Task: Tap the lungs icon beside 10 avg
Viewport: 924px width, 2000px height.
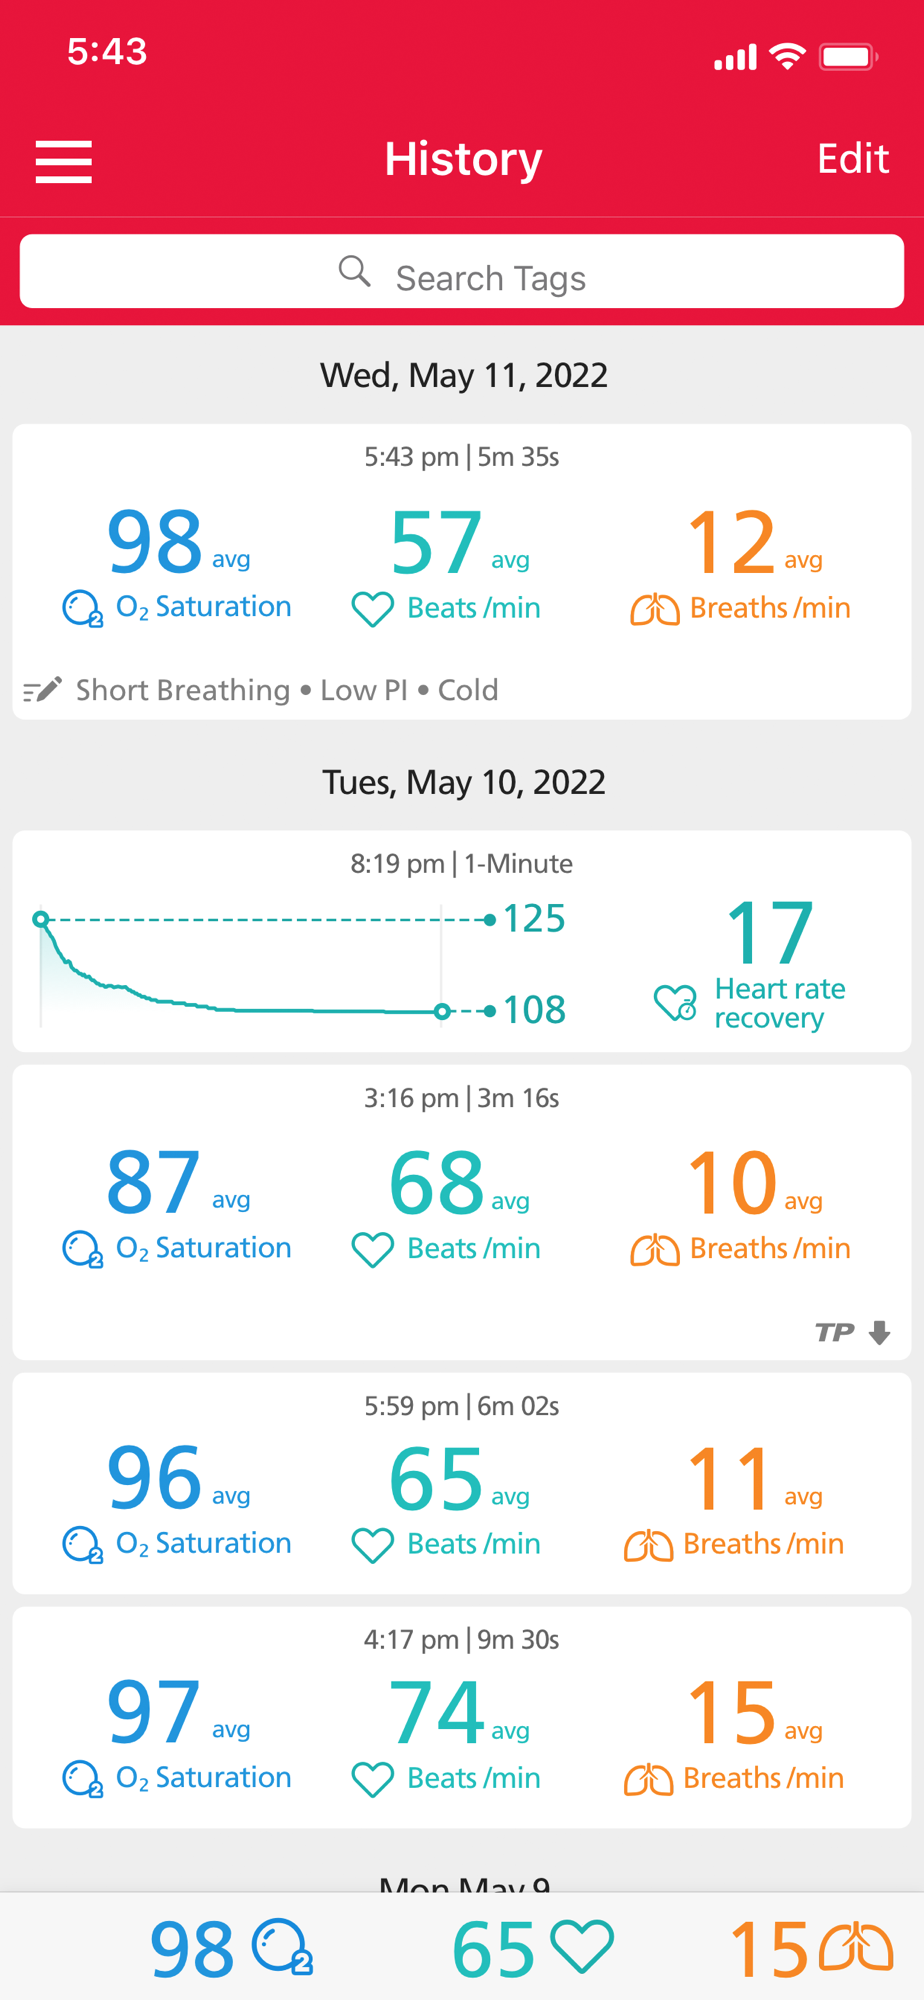Action: (x=655, y=1249)
